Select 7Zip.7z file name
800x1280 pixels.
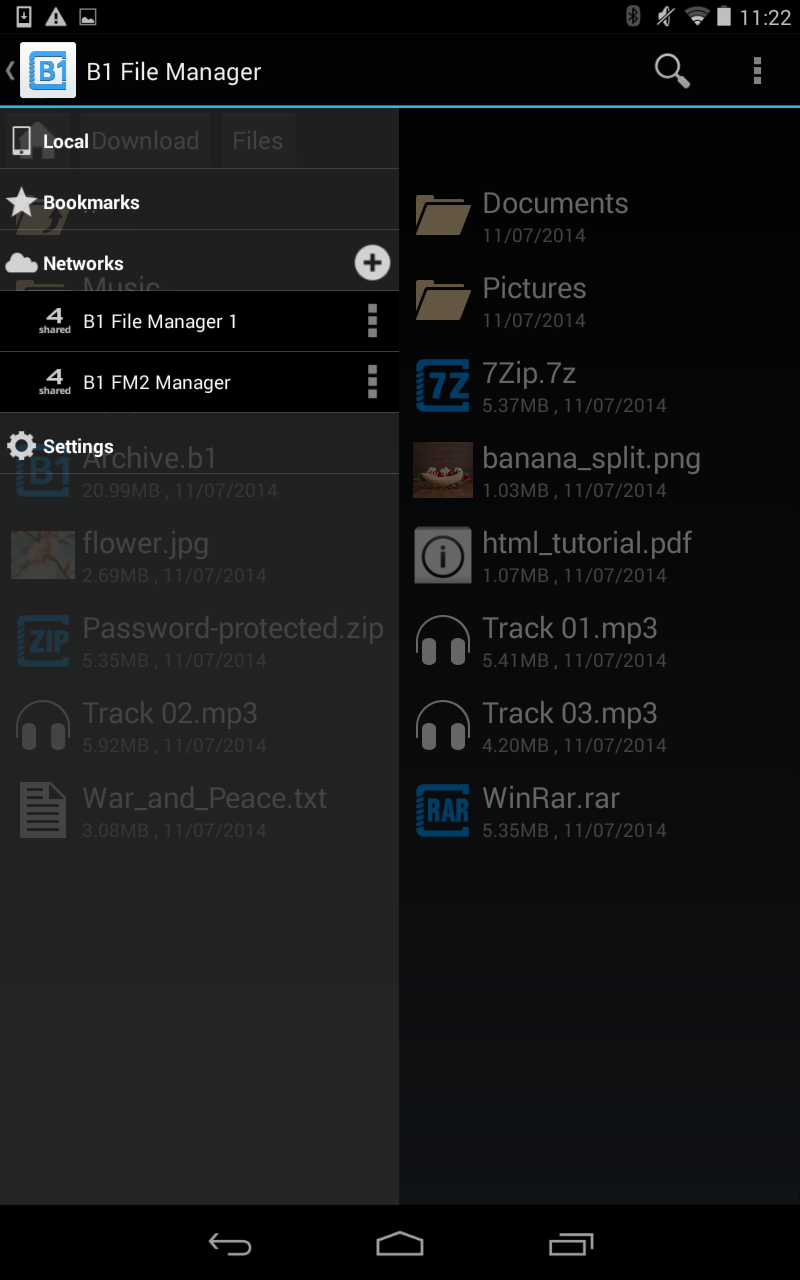pos(529,374)
